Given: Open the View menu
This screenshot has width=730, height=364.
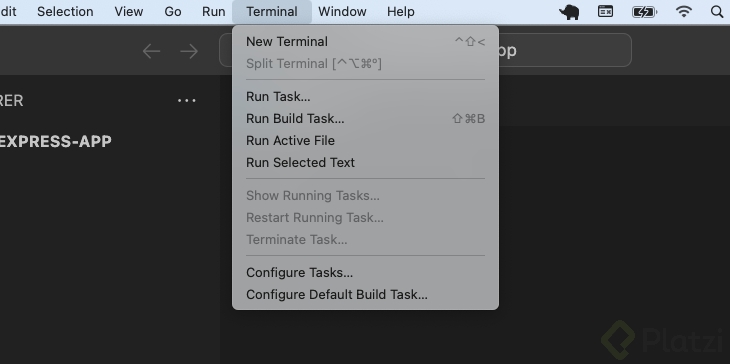Looking at the screenshot, I should tap(128, 12).
